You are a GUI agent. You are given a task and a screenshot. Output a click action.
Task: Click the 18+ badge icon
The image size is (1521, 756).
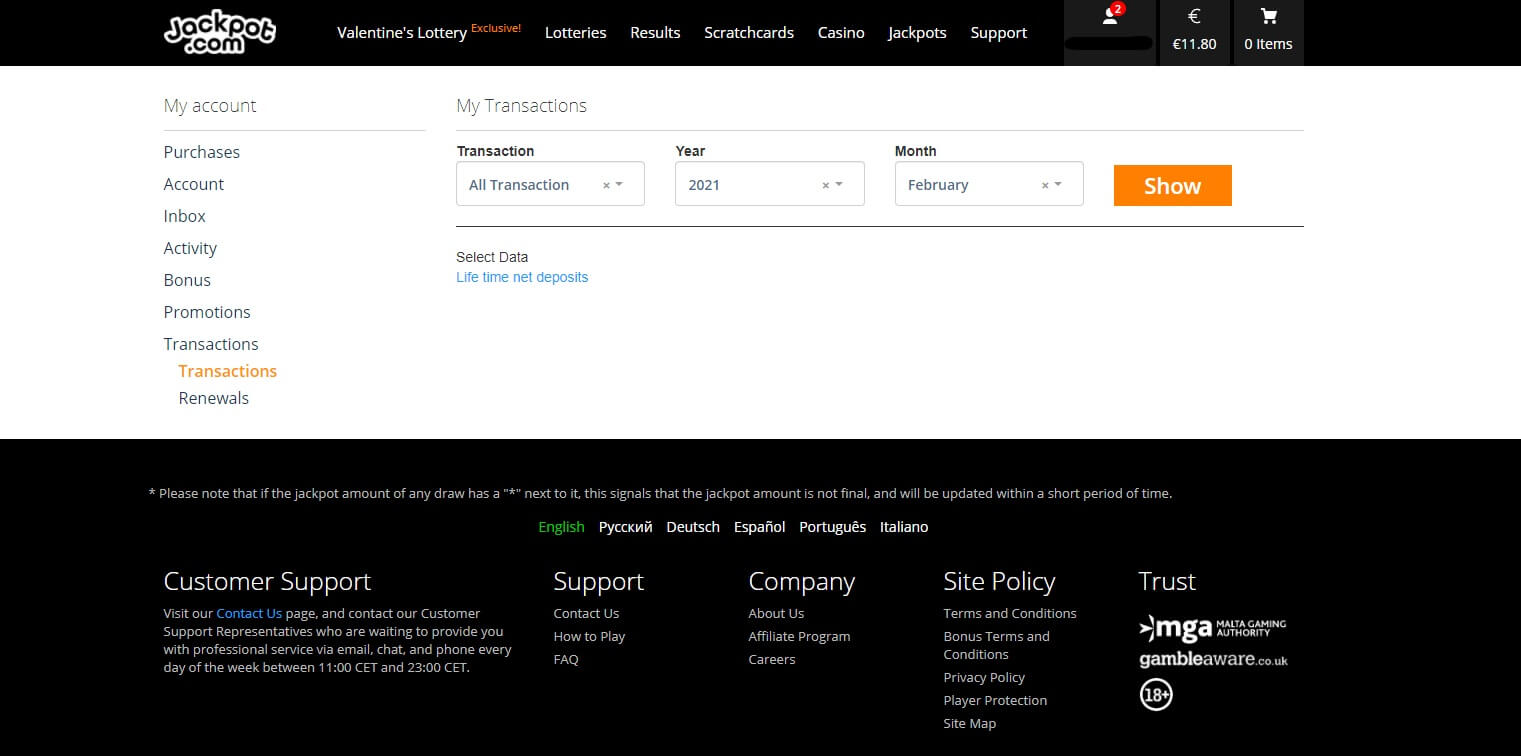click(1156, 694)
